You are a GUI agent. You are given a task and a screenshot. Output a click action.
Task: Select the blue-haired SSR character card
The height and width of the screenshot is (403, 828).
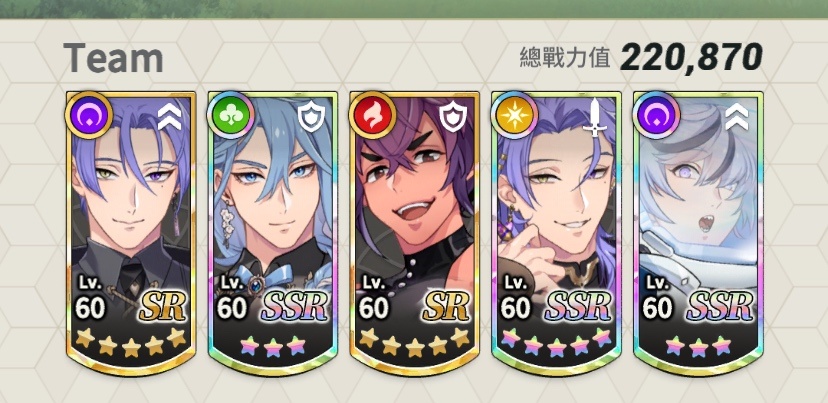272,233
